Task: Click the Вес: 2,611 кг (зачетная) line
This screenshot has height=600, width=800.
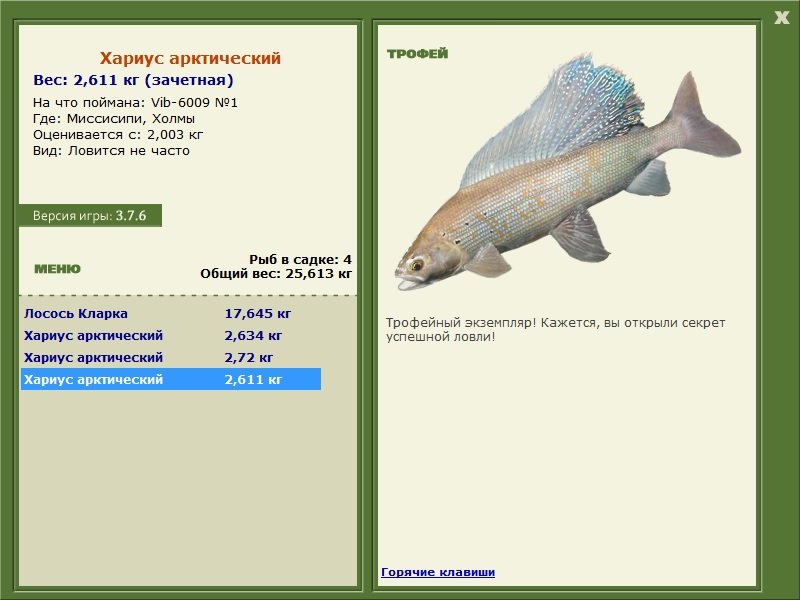Action: (x=133, y=80)
